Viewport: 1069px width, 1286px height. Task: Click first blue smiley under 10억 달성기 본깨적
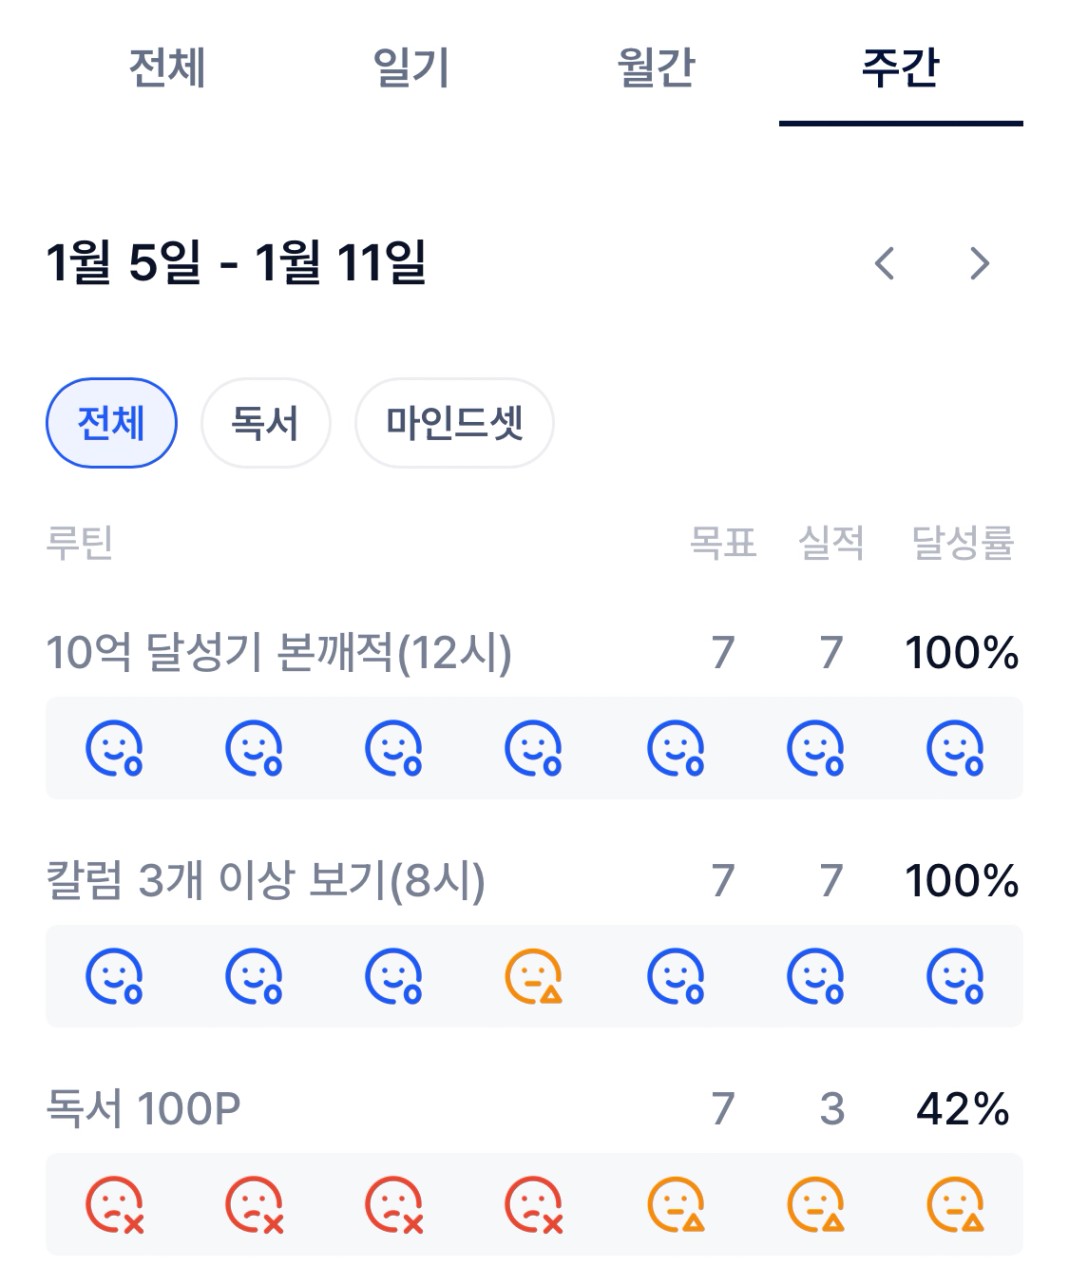click(x=114, y=748)
